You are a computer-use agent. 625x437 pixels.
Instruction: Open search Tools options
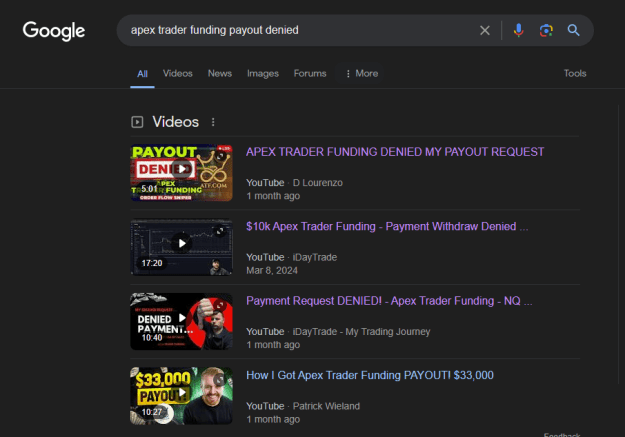click(x=575, y=73)
